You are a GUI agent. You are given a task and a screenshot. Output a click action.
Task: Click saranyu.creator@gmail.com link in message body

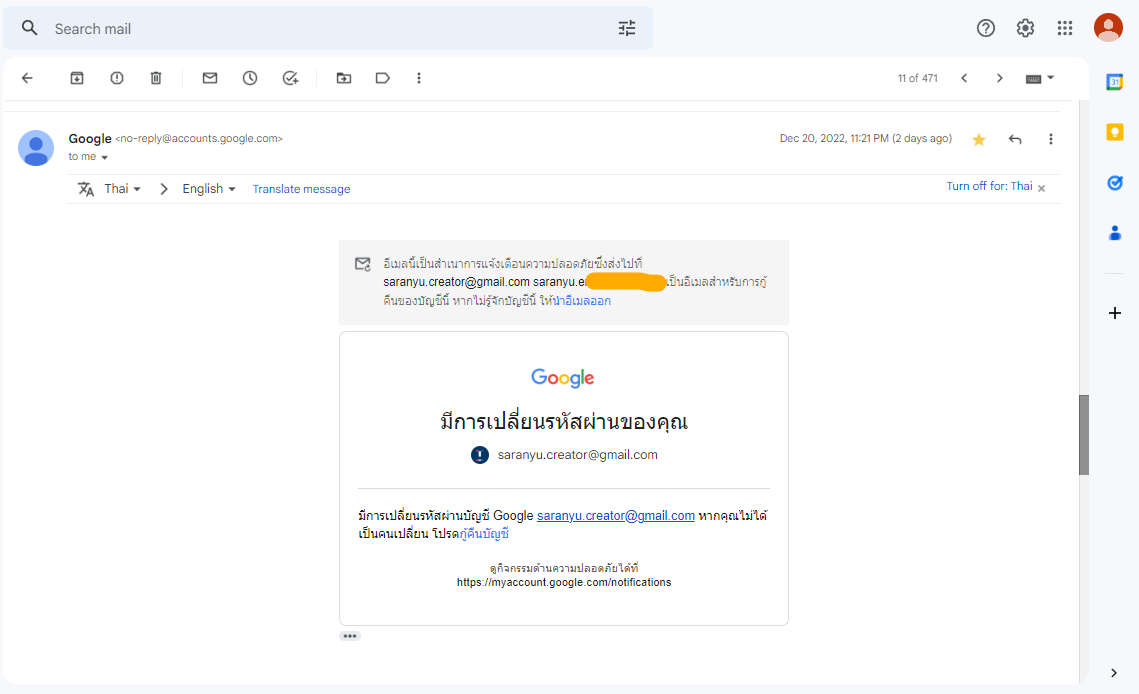pos(616,515)
